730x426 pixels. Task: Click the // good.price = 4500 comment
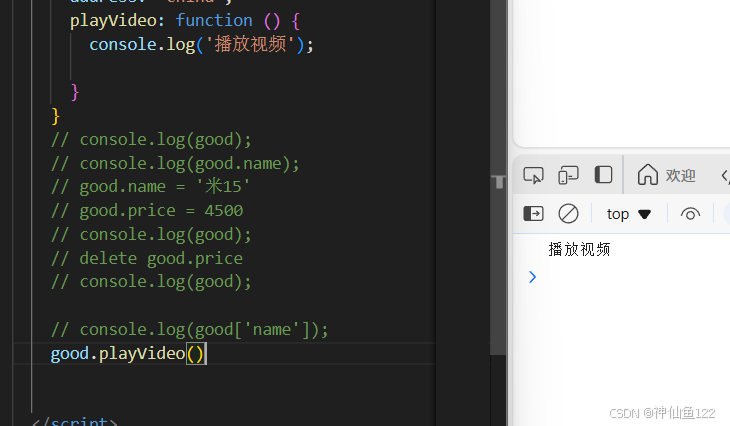(x=147, y=210)
